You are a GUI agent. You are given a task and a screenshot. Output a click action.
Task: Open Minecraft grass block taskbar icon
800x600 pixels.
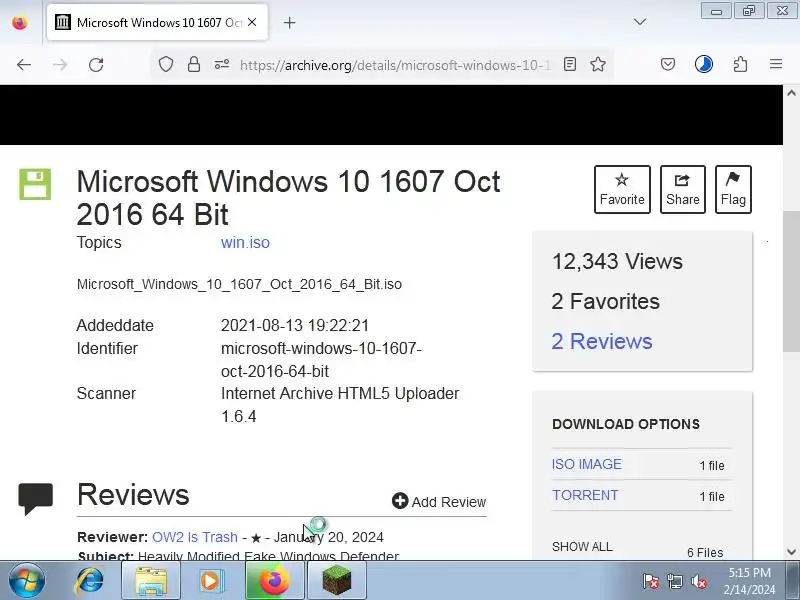click(x=337, y=581)
